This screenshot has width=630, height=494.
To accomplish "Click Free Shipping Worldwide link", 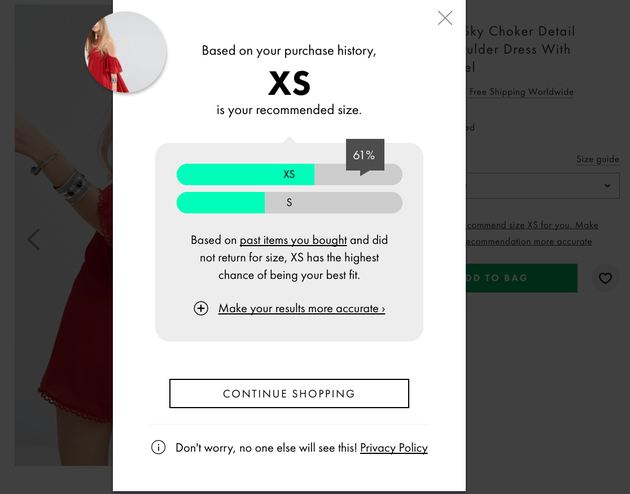I will pyautogui.click(x=521, y=92).
